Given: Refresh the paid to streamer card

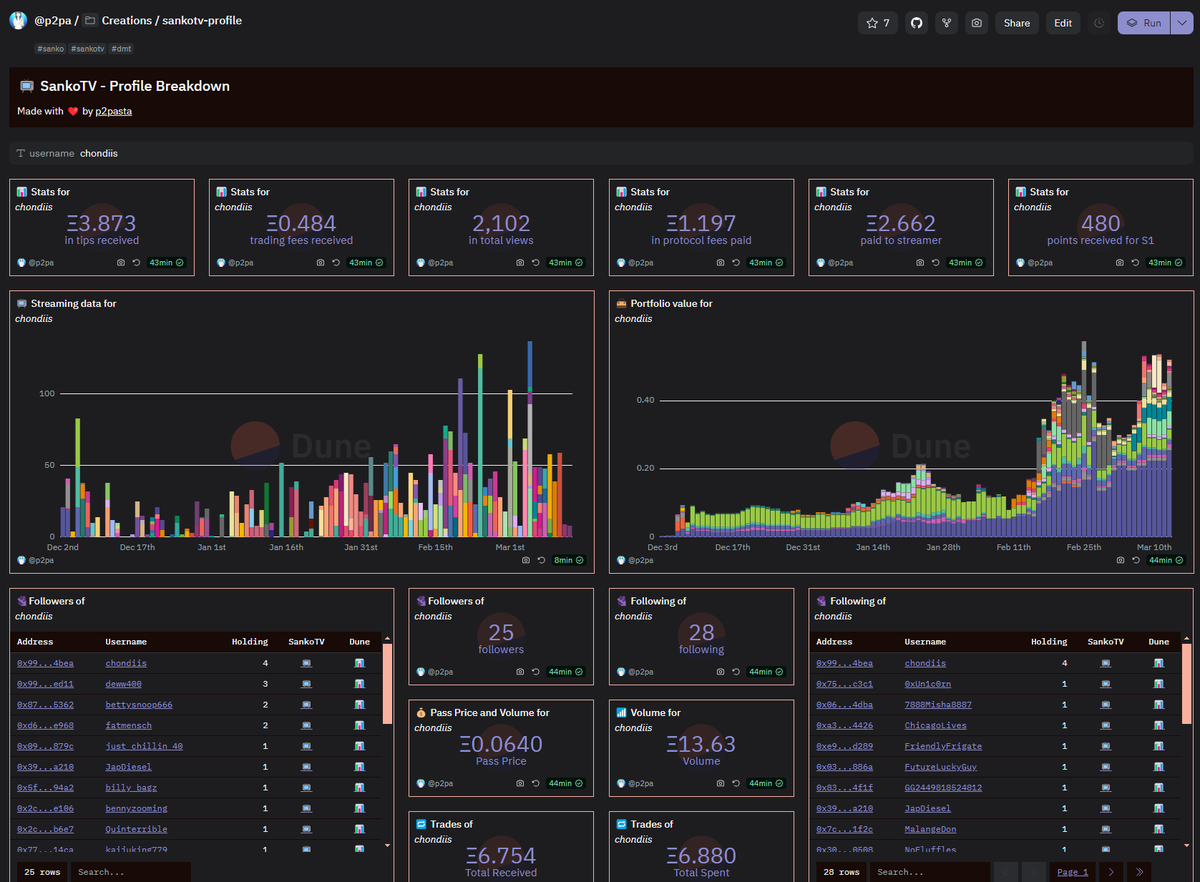Looking at the screenshot, I should click(x=935, y=262).
